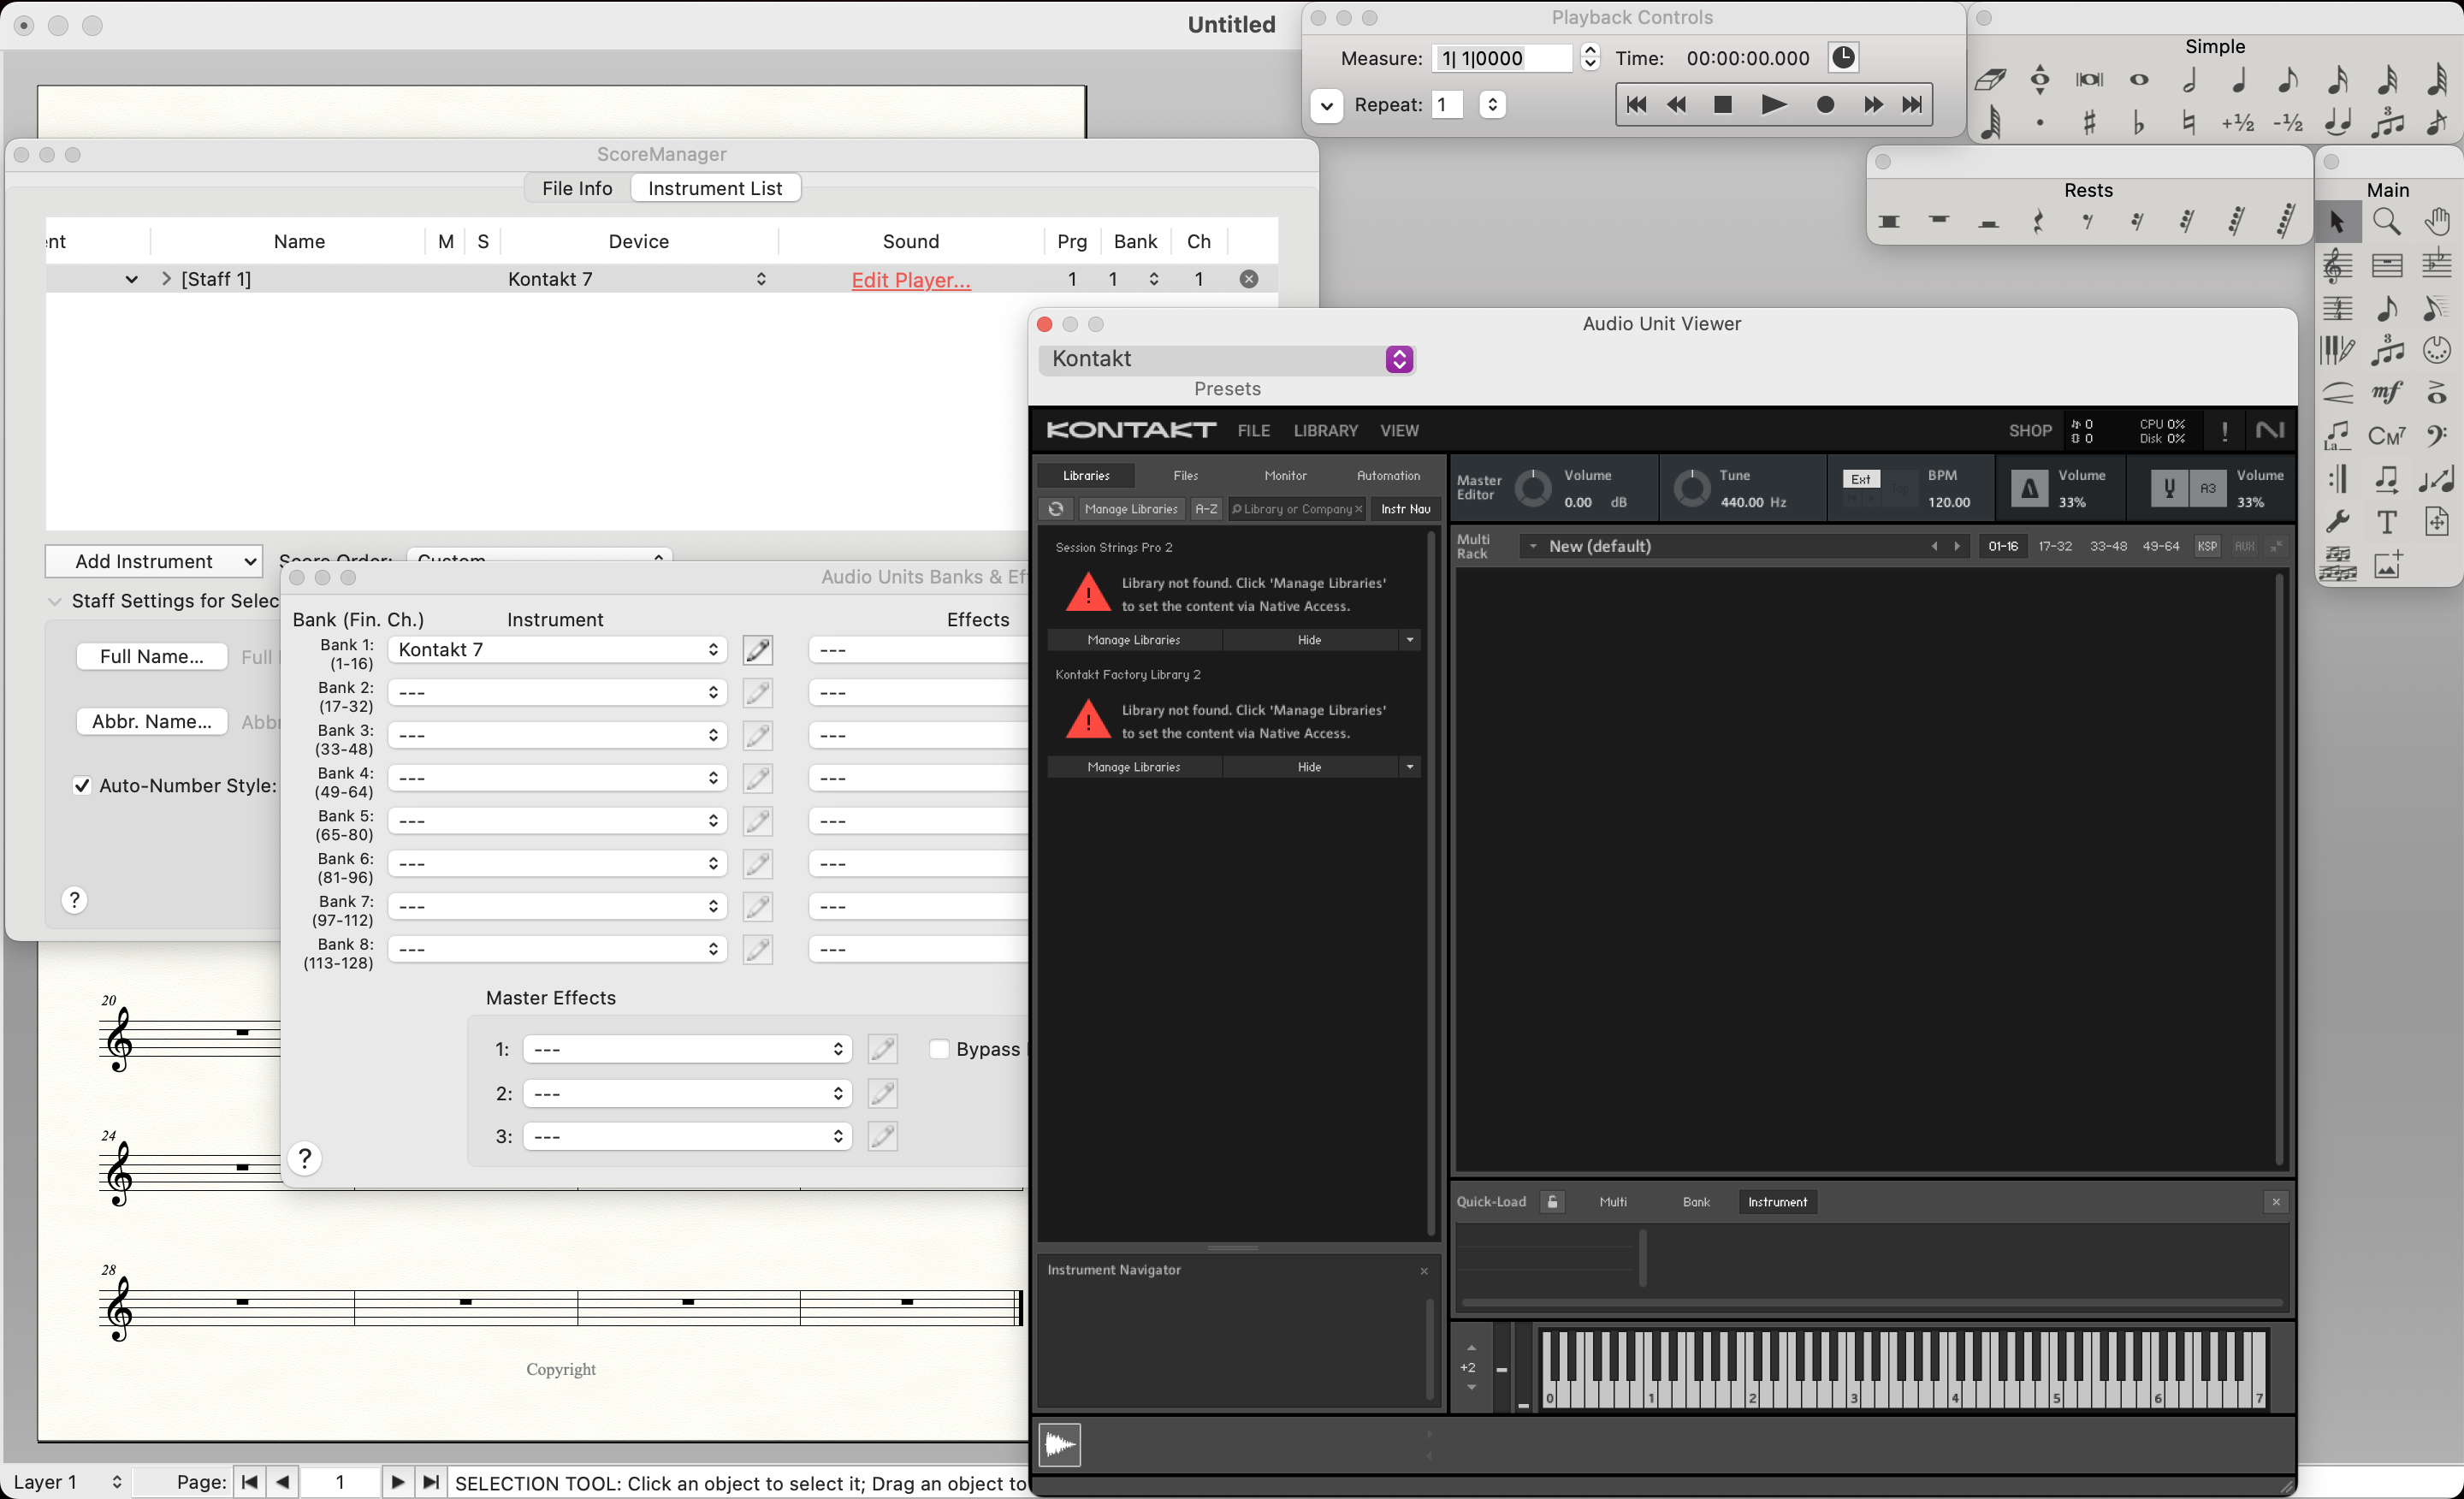Viewport: 2464px width, 1499px height.
Task: Switch to the Files tab in Kontakt browser
Action: click(x=1185, y=475)
